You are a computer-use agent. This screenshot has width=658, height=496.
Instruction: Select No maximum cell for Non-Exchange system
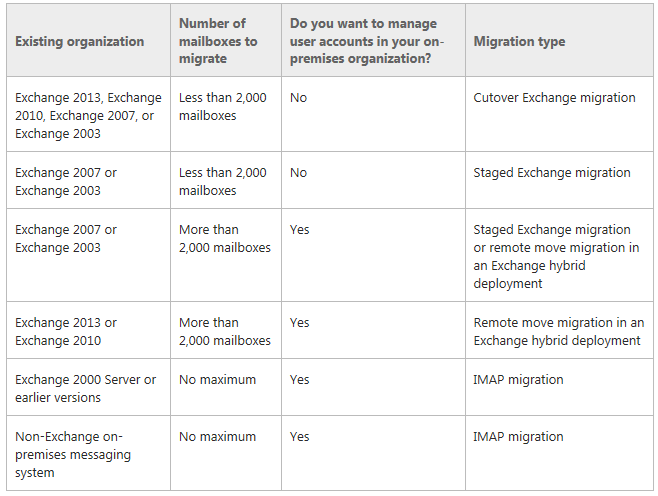coord(217,436)
